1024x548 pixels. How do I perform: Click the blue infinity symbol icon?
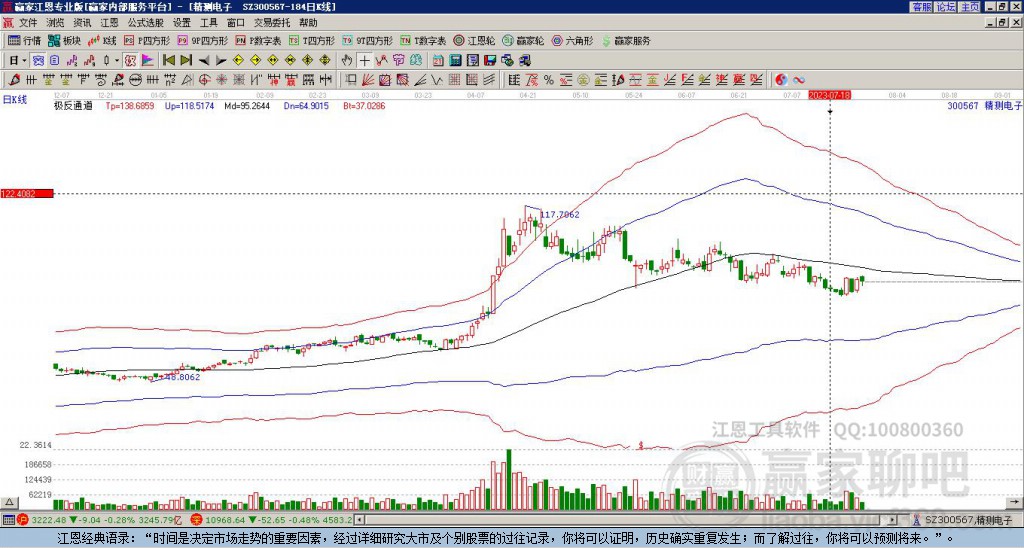(799, 80)
